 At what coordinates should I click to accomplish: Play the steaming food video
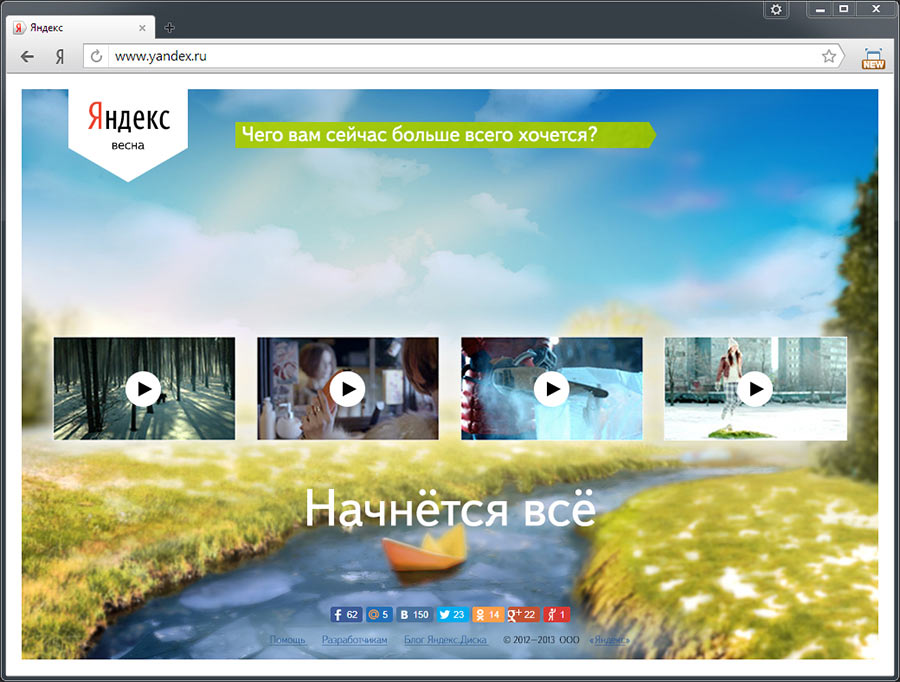tap(551, 388)
